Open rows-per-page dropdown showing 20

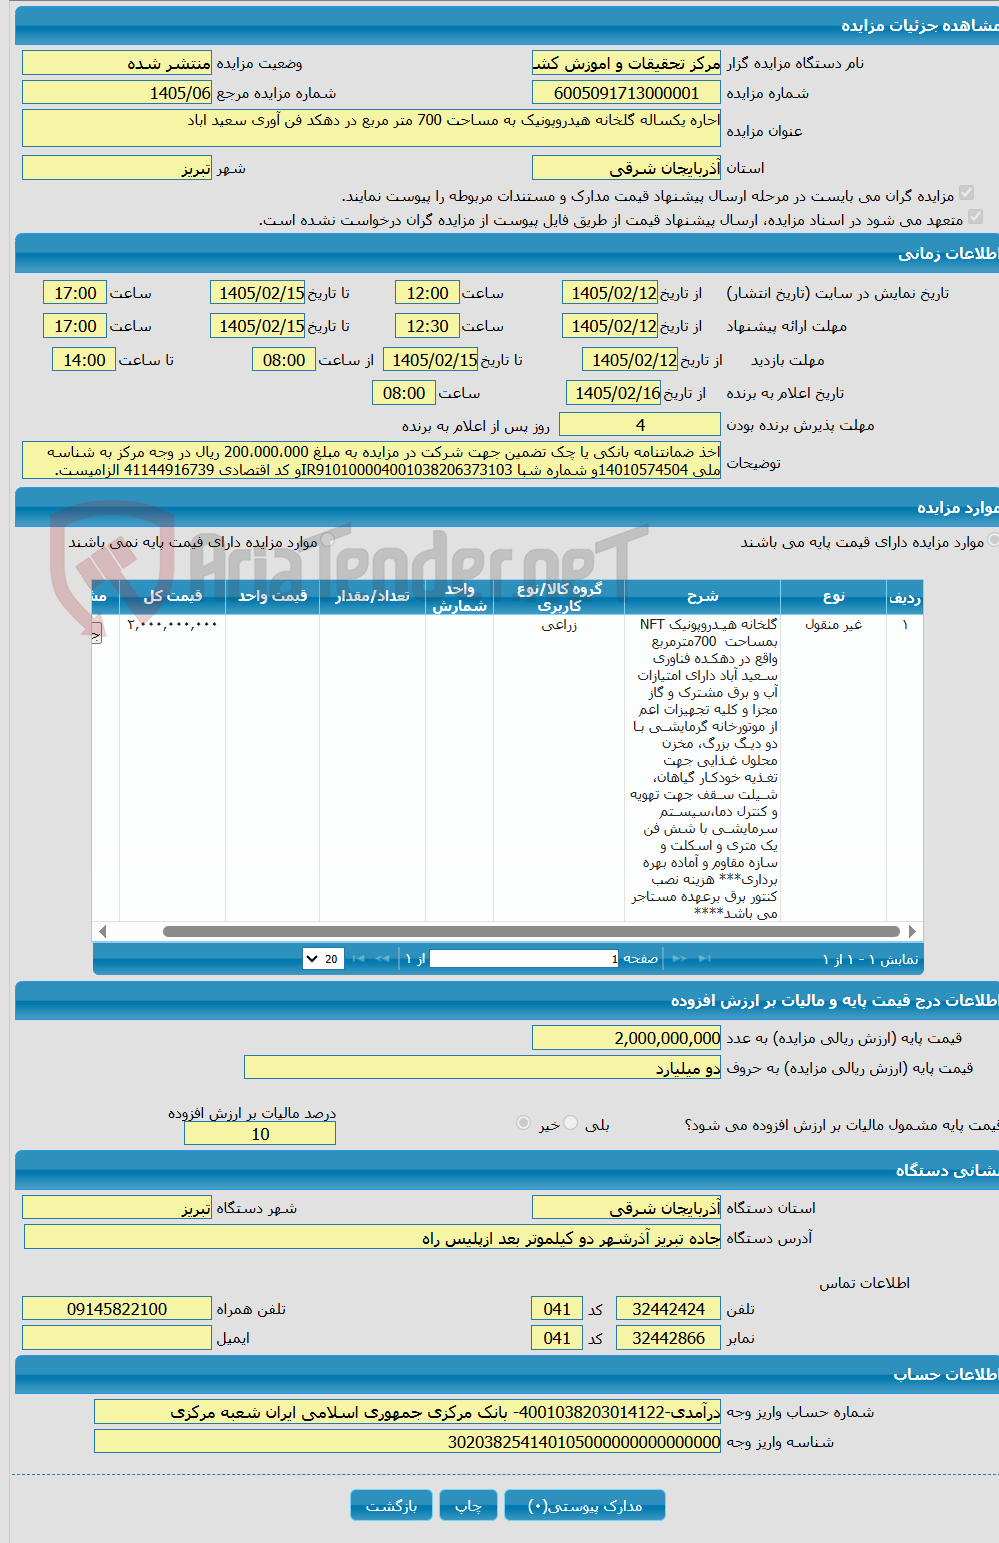click(x=323, y=959)
